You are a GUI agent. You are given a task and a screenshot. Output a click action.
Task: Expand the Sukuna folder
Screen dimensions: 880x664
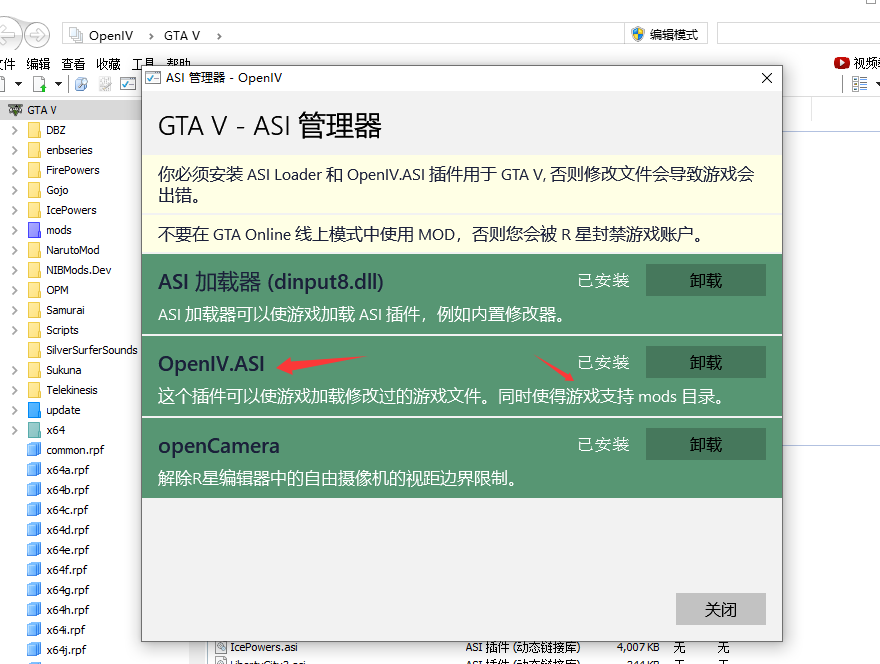[x=15, y=370]
